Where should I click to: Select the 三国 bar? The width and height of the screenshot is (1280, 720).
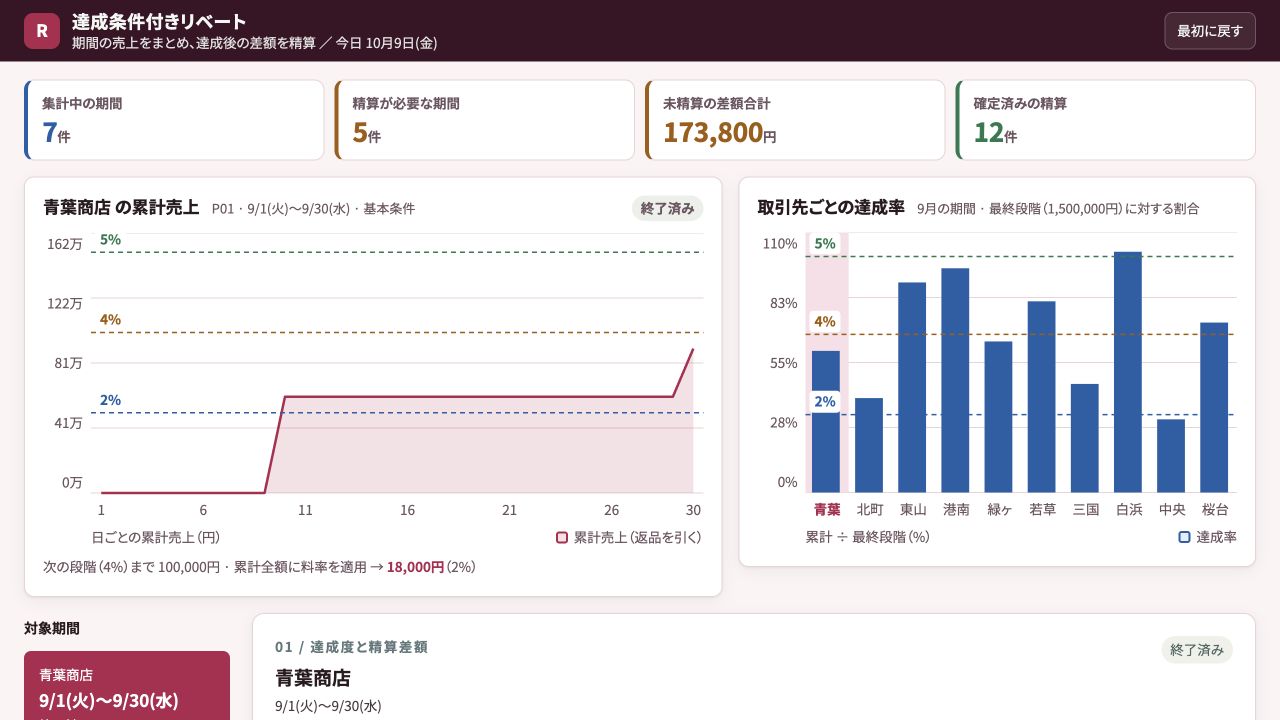[1085, 438]
